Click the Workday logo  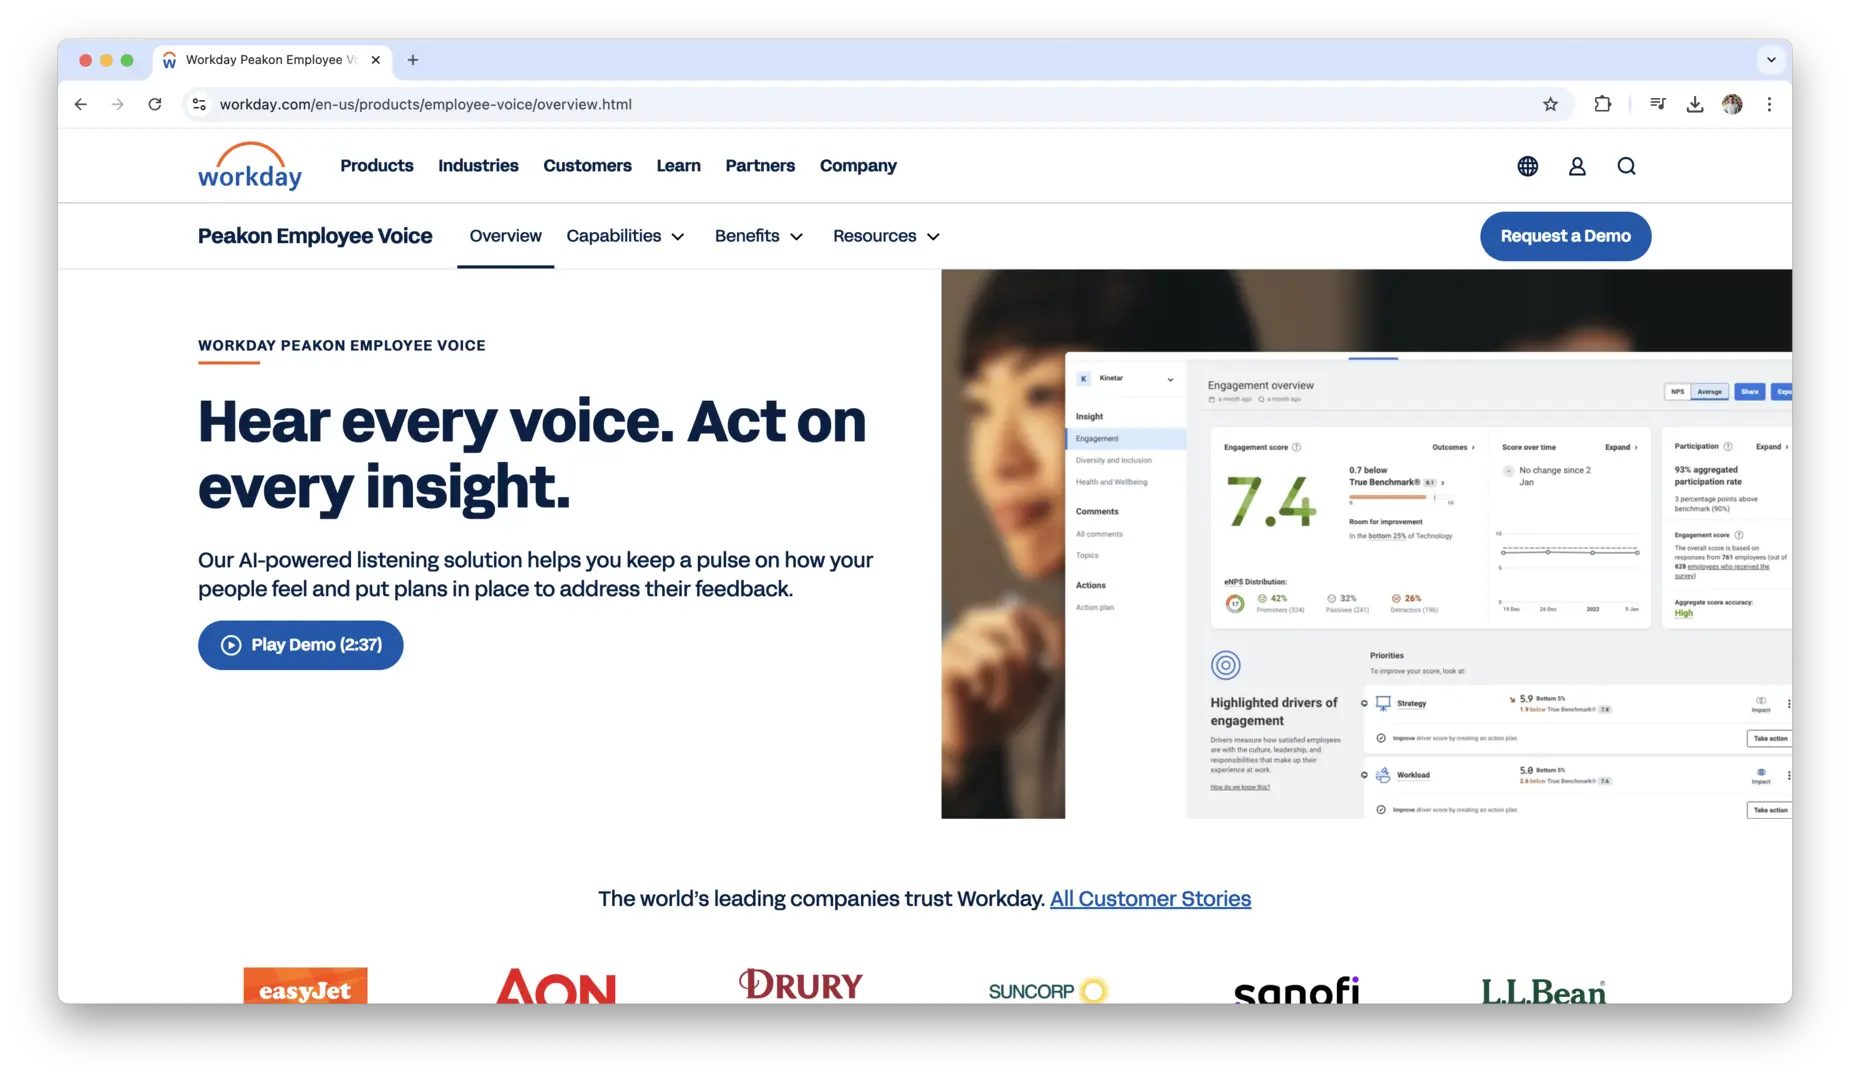point(249,166)
